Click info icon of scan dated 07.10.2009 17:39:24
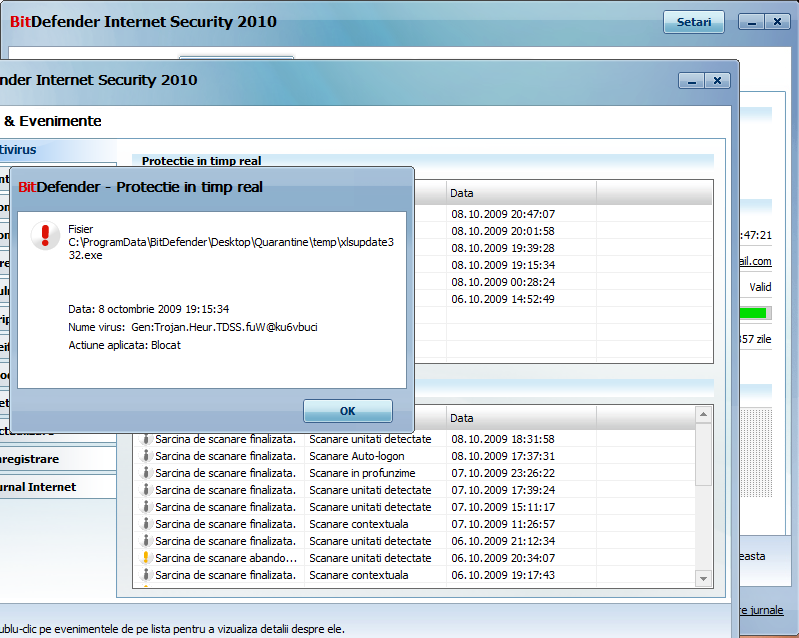This screenshot has width=799, height=638. point(146,490)
